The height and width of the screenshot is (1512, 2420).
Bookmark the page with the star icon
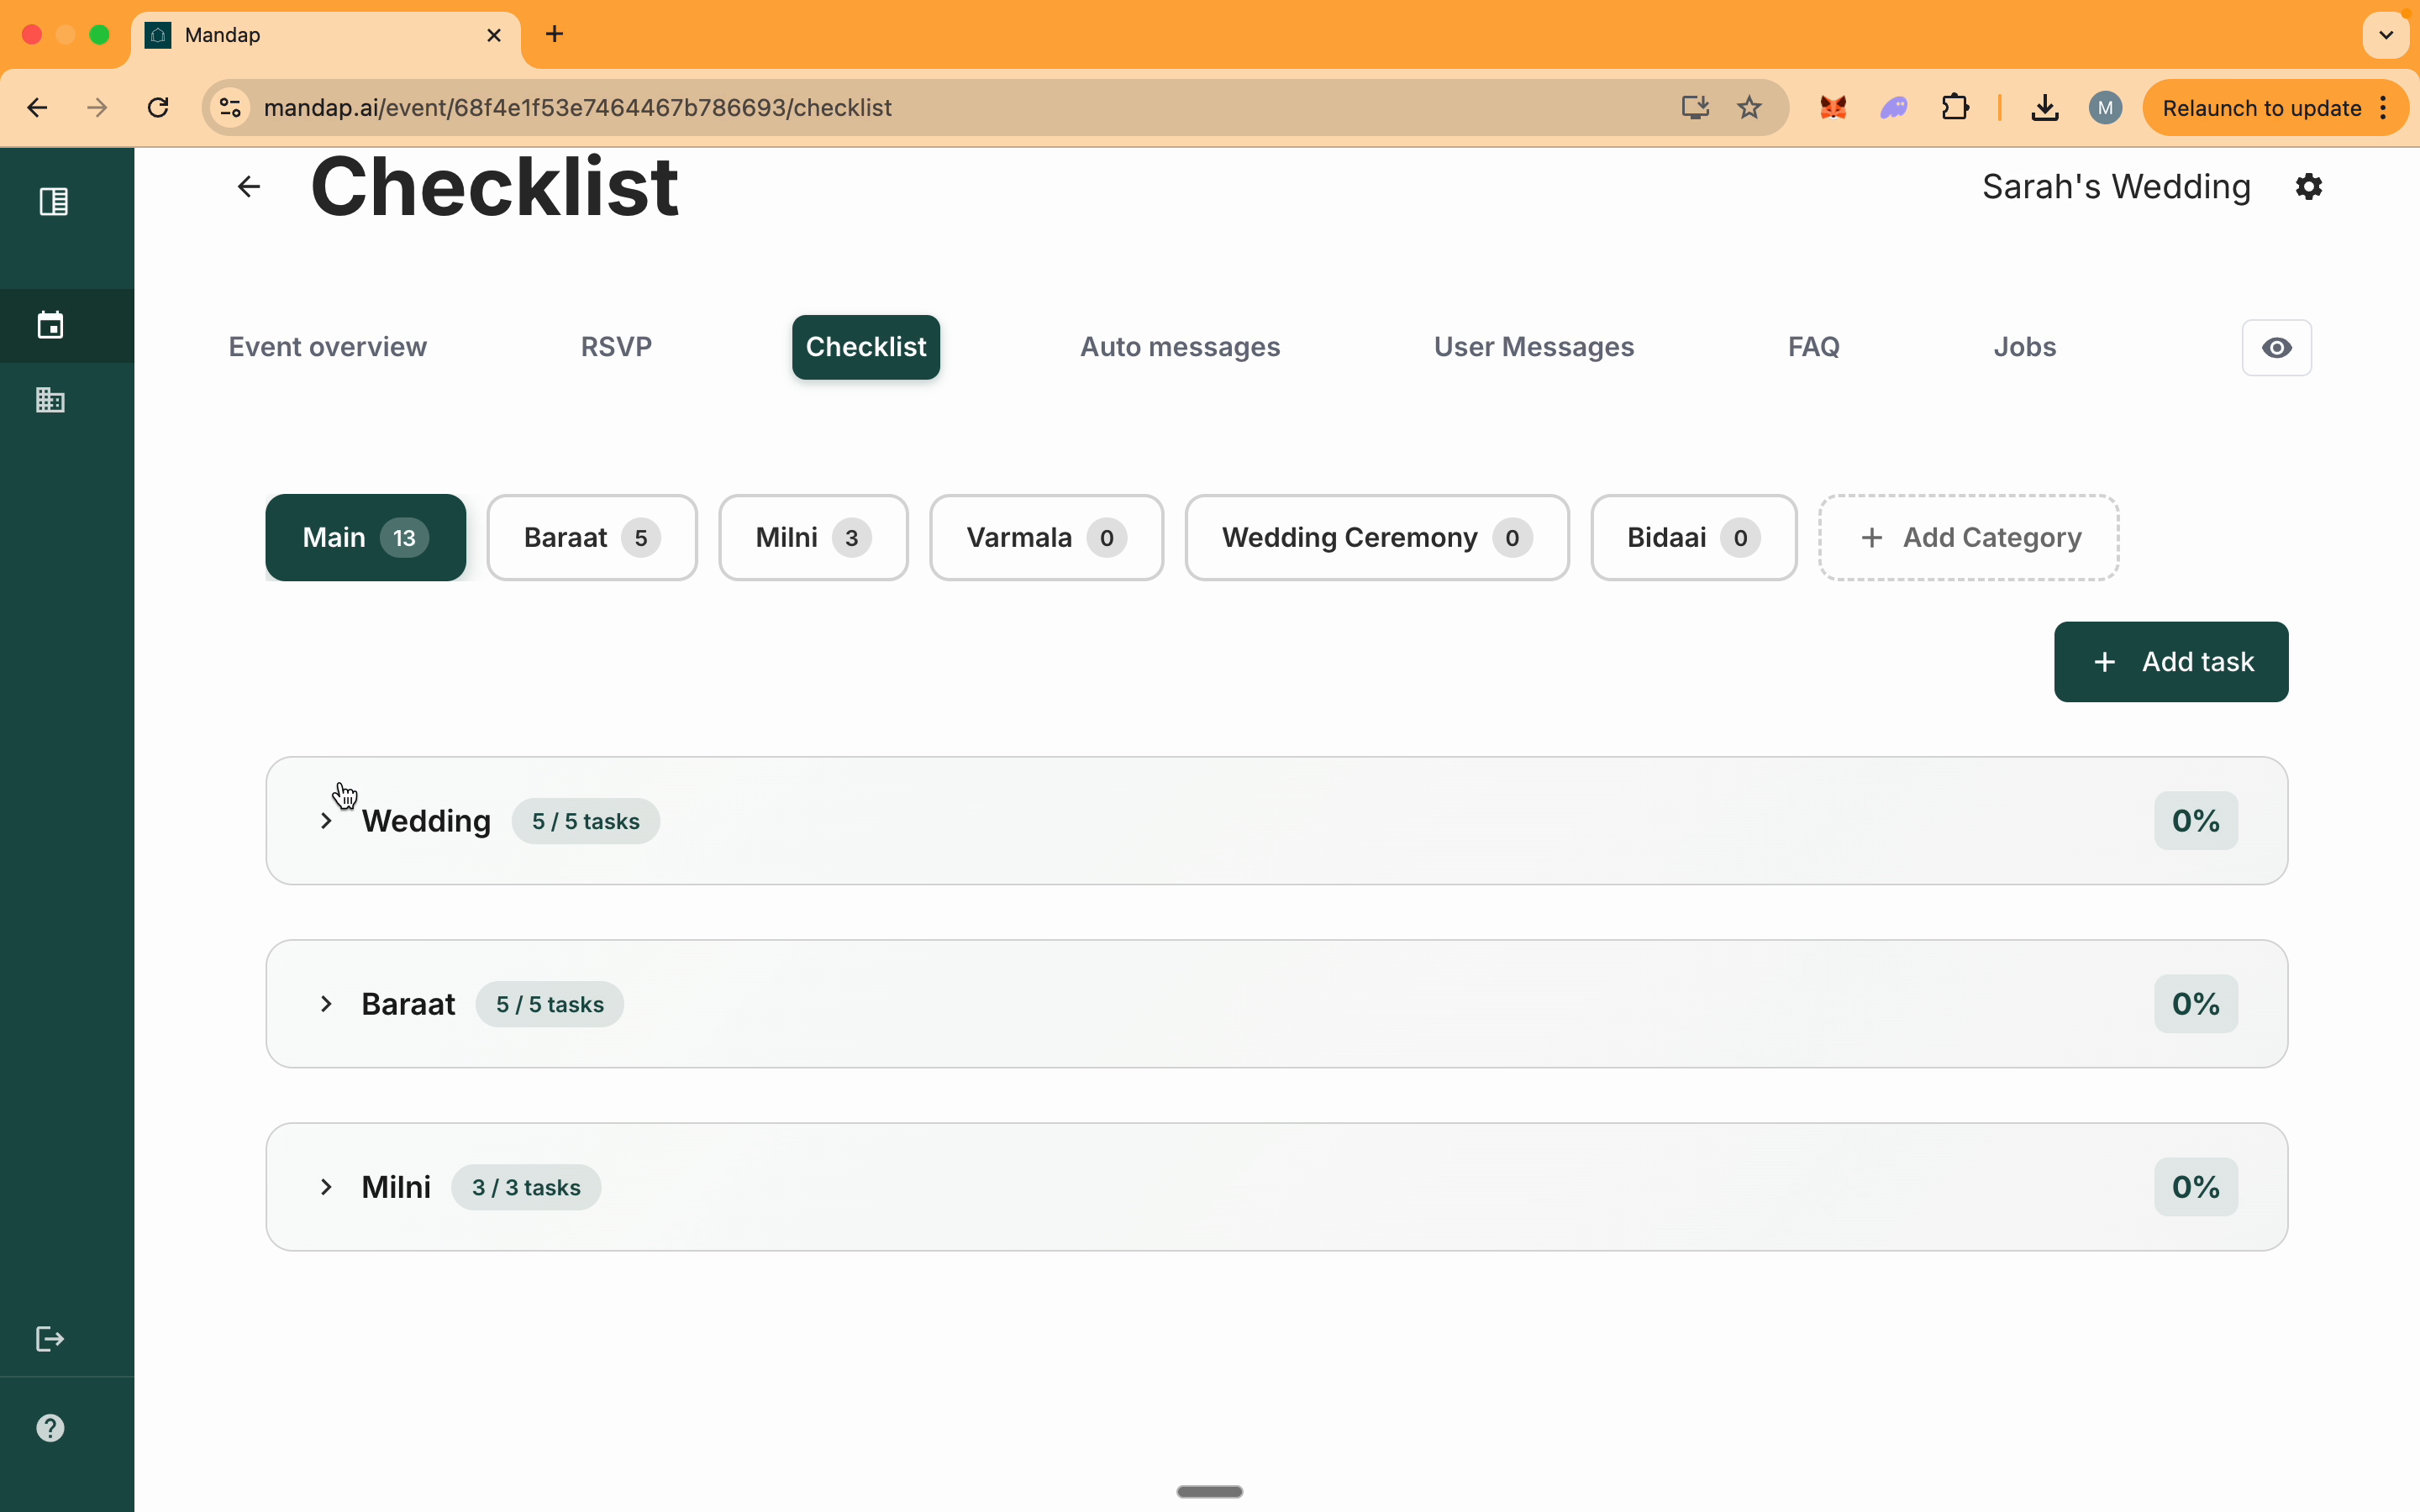click(1749, 108)
